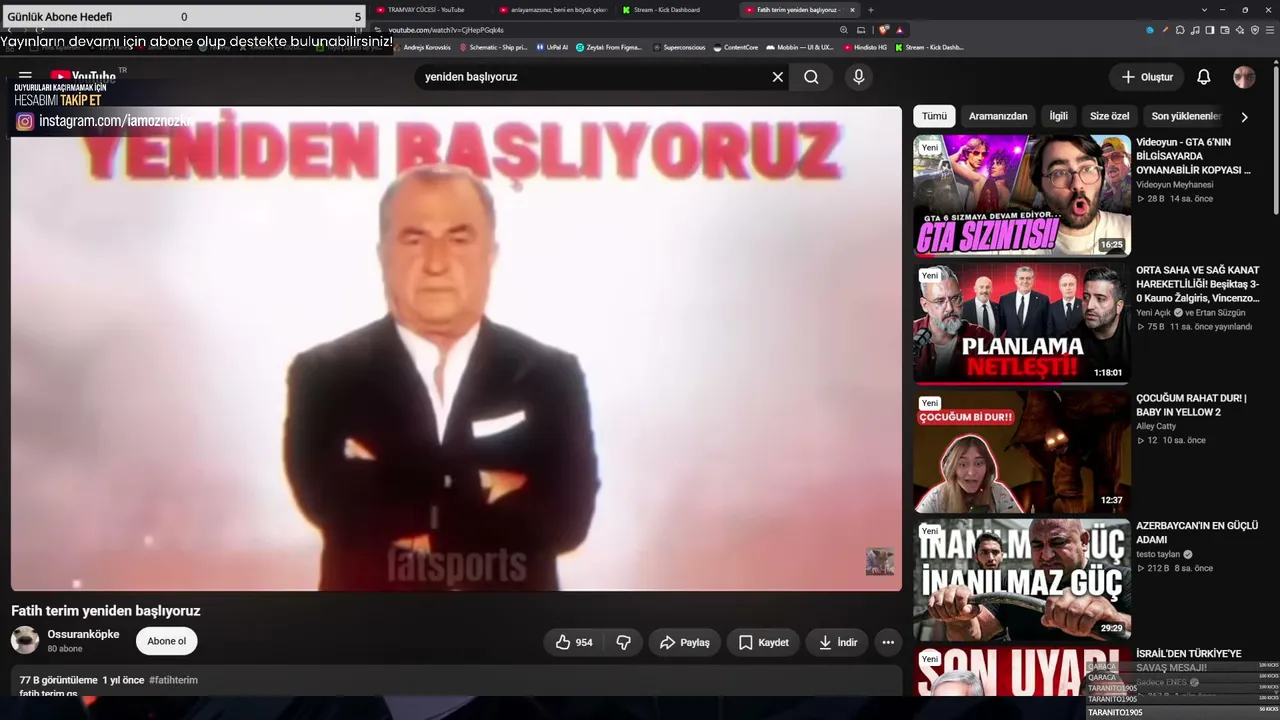
Task: Share the video using Paylaş
Action: pyautogui.click(x=684, y=642)
